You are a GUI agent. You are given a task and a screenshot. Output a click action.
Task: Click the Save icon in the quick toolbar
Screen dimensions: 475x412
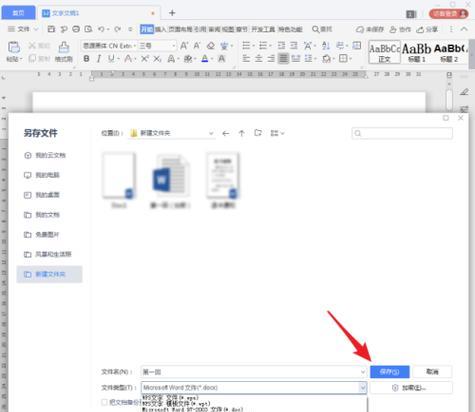point(51,29)
